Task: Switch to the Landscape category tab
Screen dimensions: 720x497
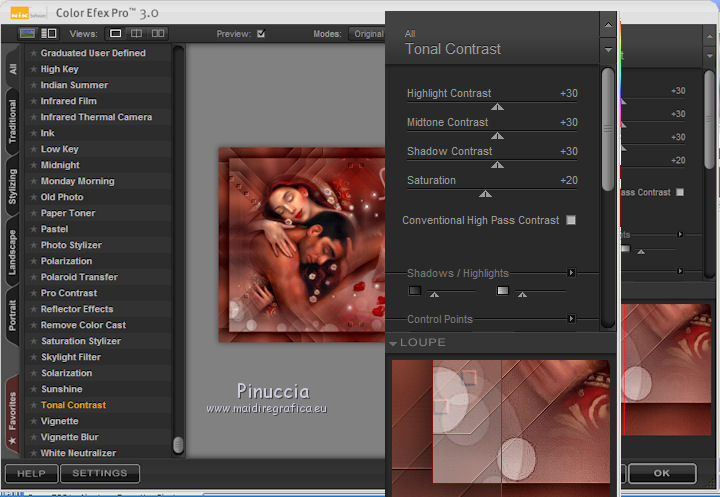Action: click(12, 252)
